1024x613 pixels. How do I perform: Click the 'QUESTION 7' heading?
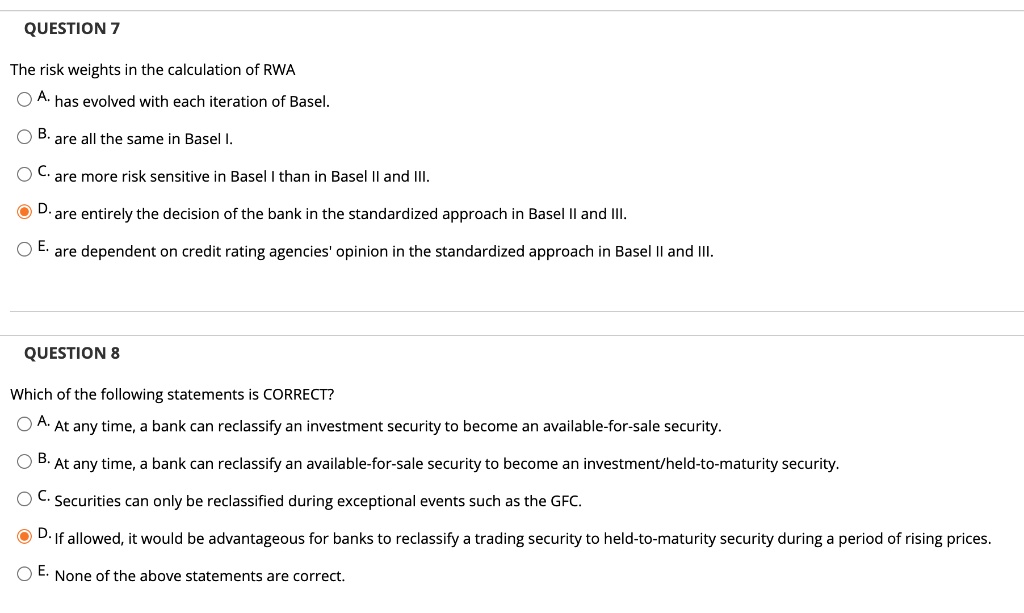coord(72,29)
